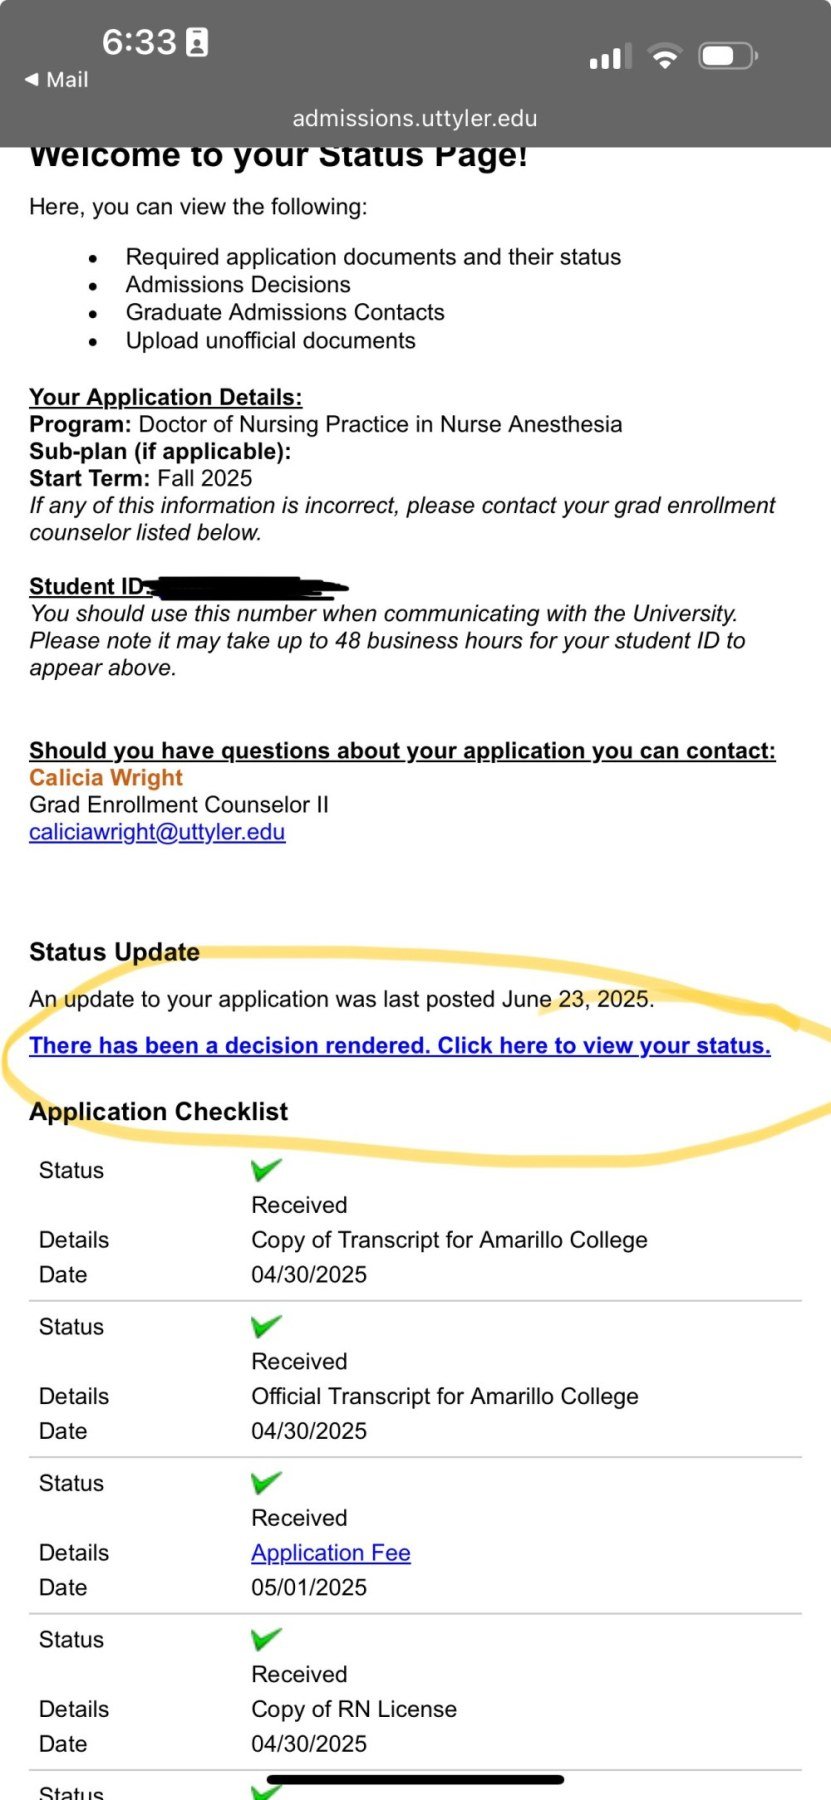Open the decision rendered status link
831x1800 pixels.
click(x=400, y=1046)
